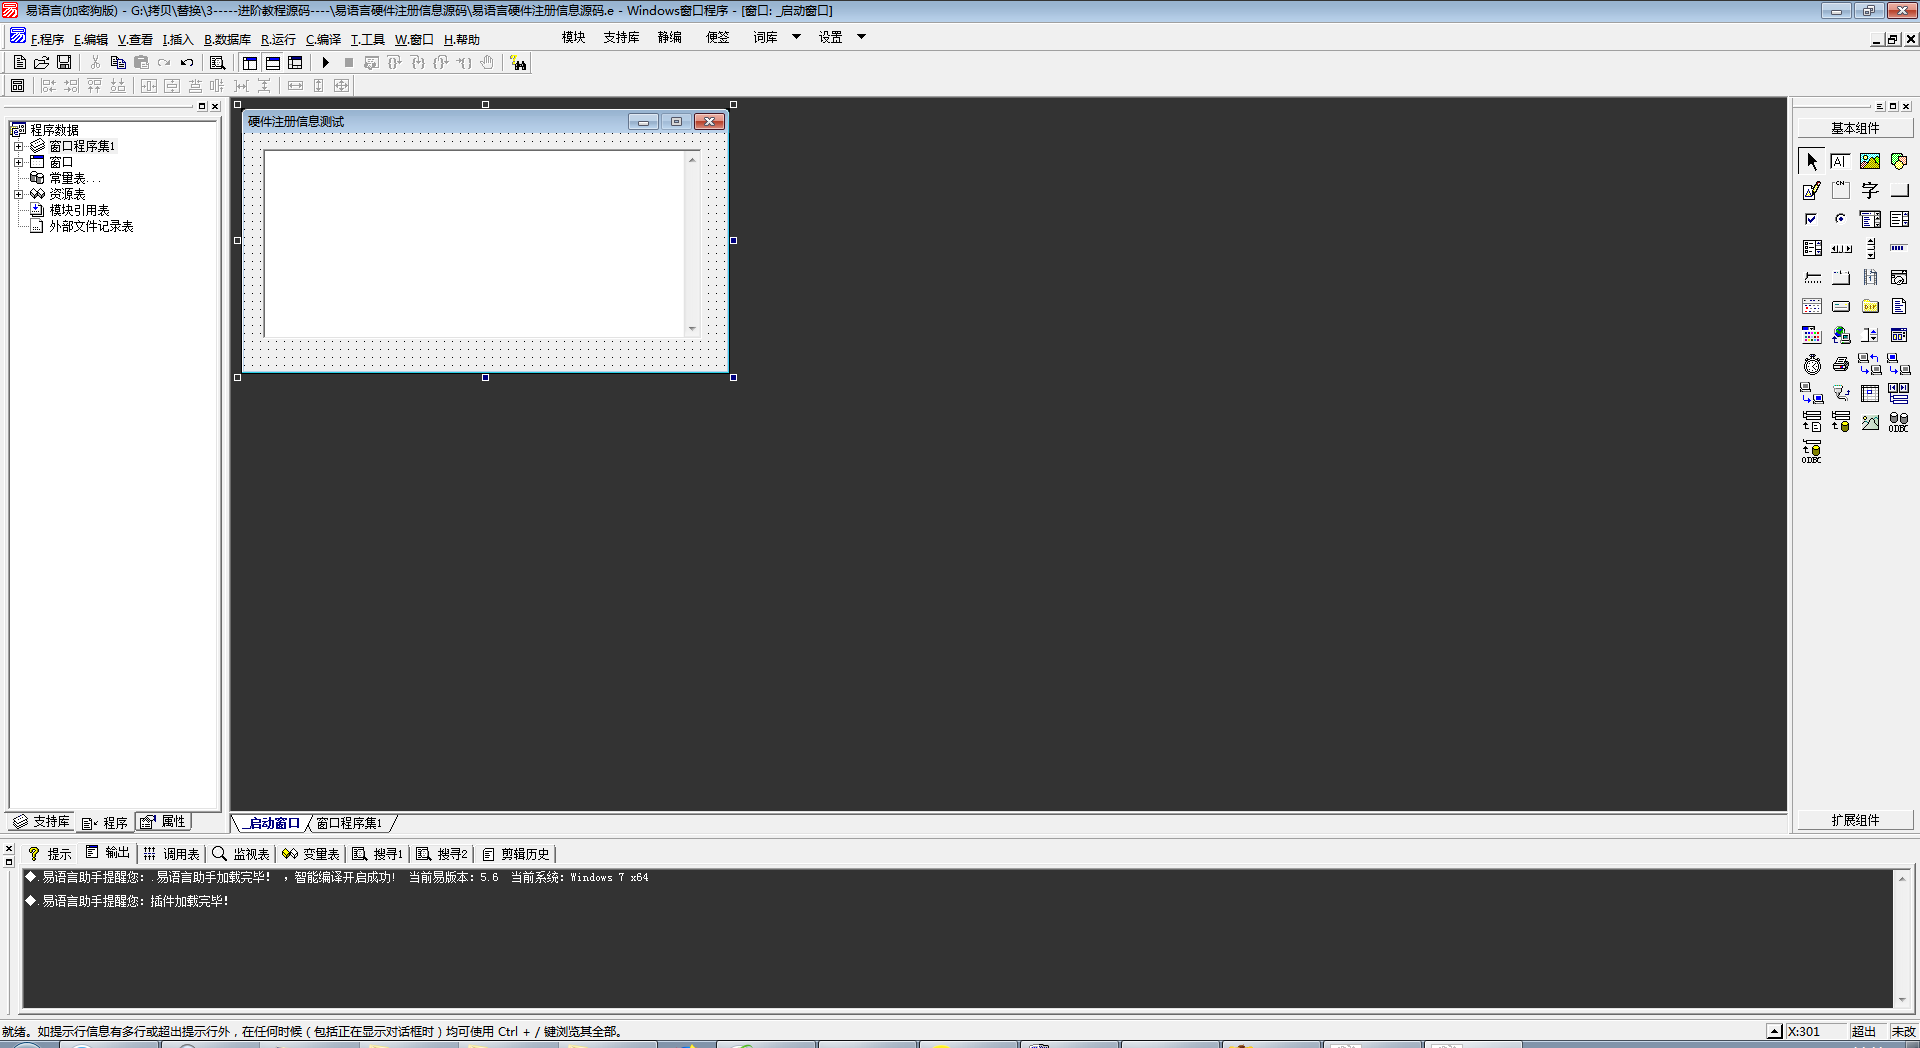Open the dropdown arrow next to 设置
This screenshot has height=1048, width=1920.
(861, 37)
